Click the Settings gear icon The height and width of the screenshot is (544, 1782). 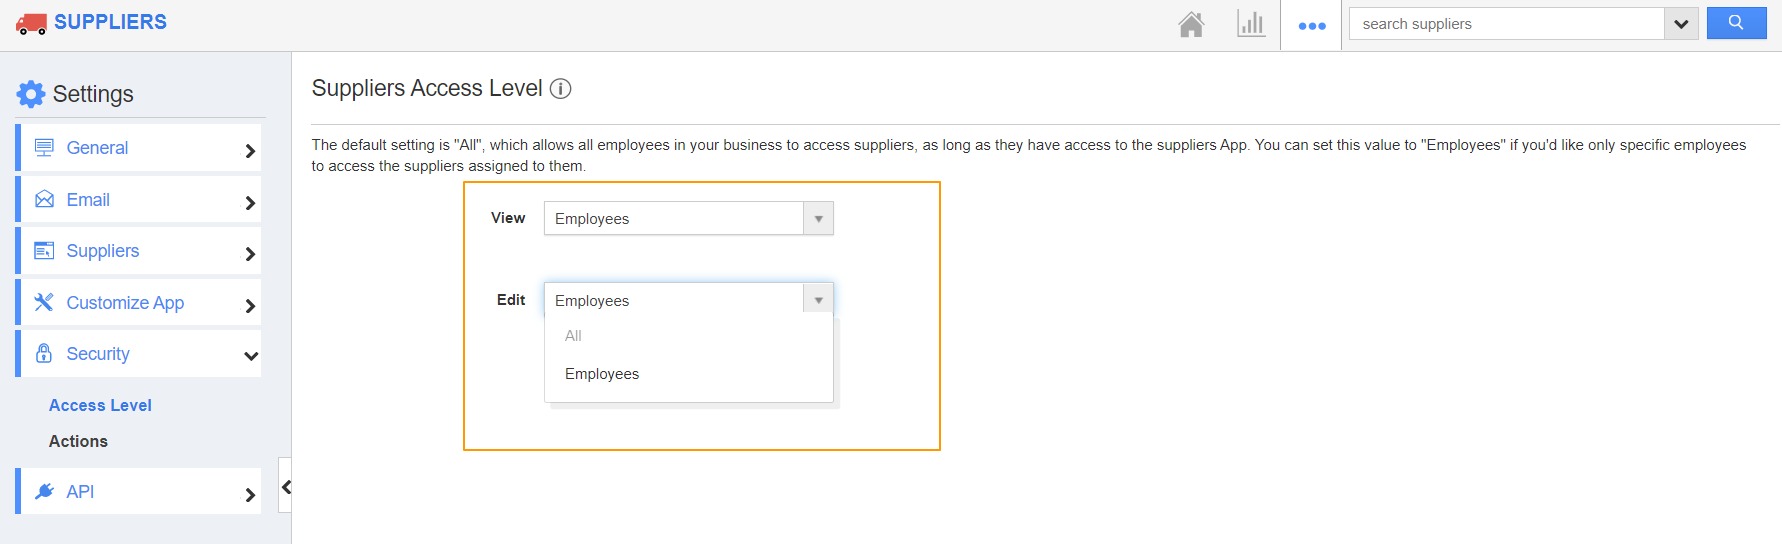pos(31,94)
